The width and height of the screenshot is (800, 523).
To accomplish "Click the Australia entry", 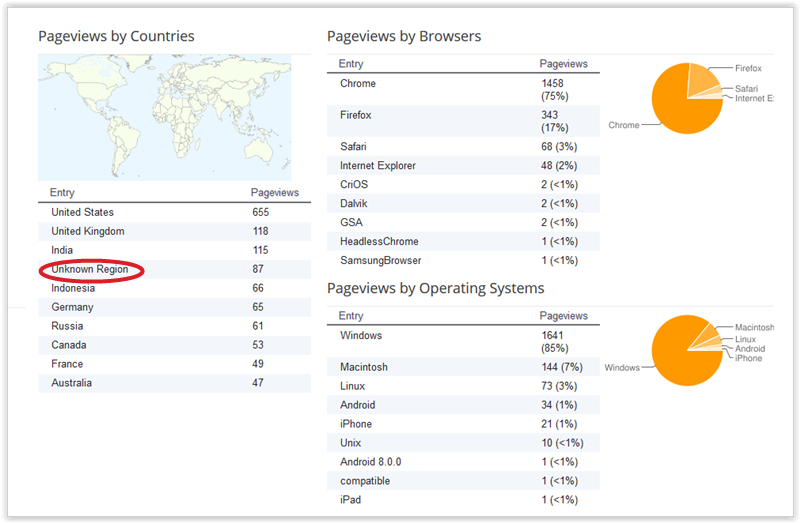I will click(71, 383).
